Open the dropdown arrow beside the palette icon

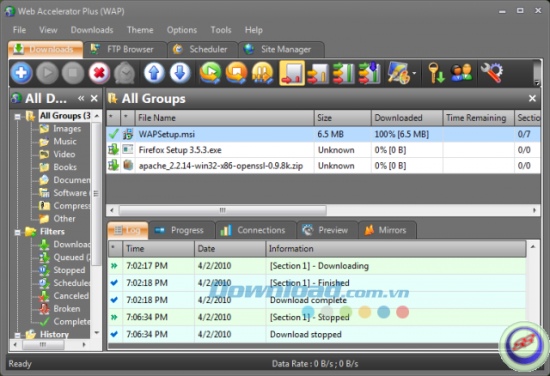click(x=414, y=73)
